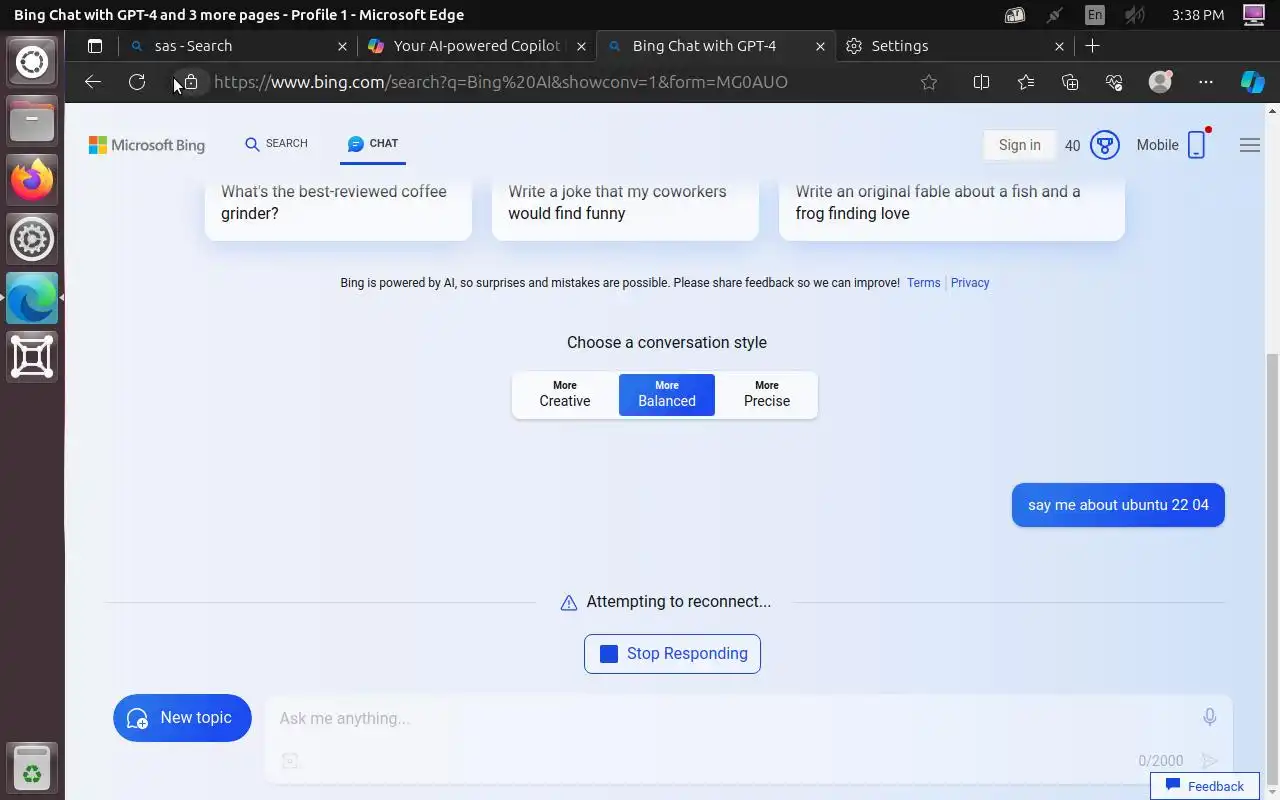Viewport: 1280px width, 800px height.
Task: Open the Privacy link
Action: 970,283
